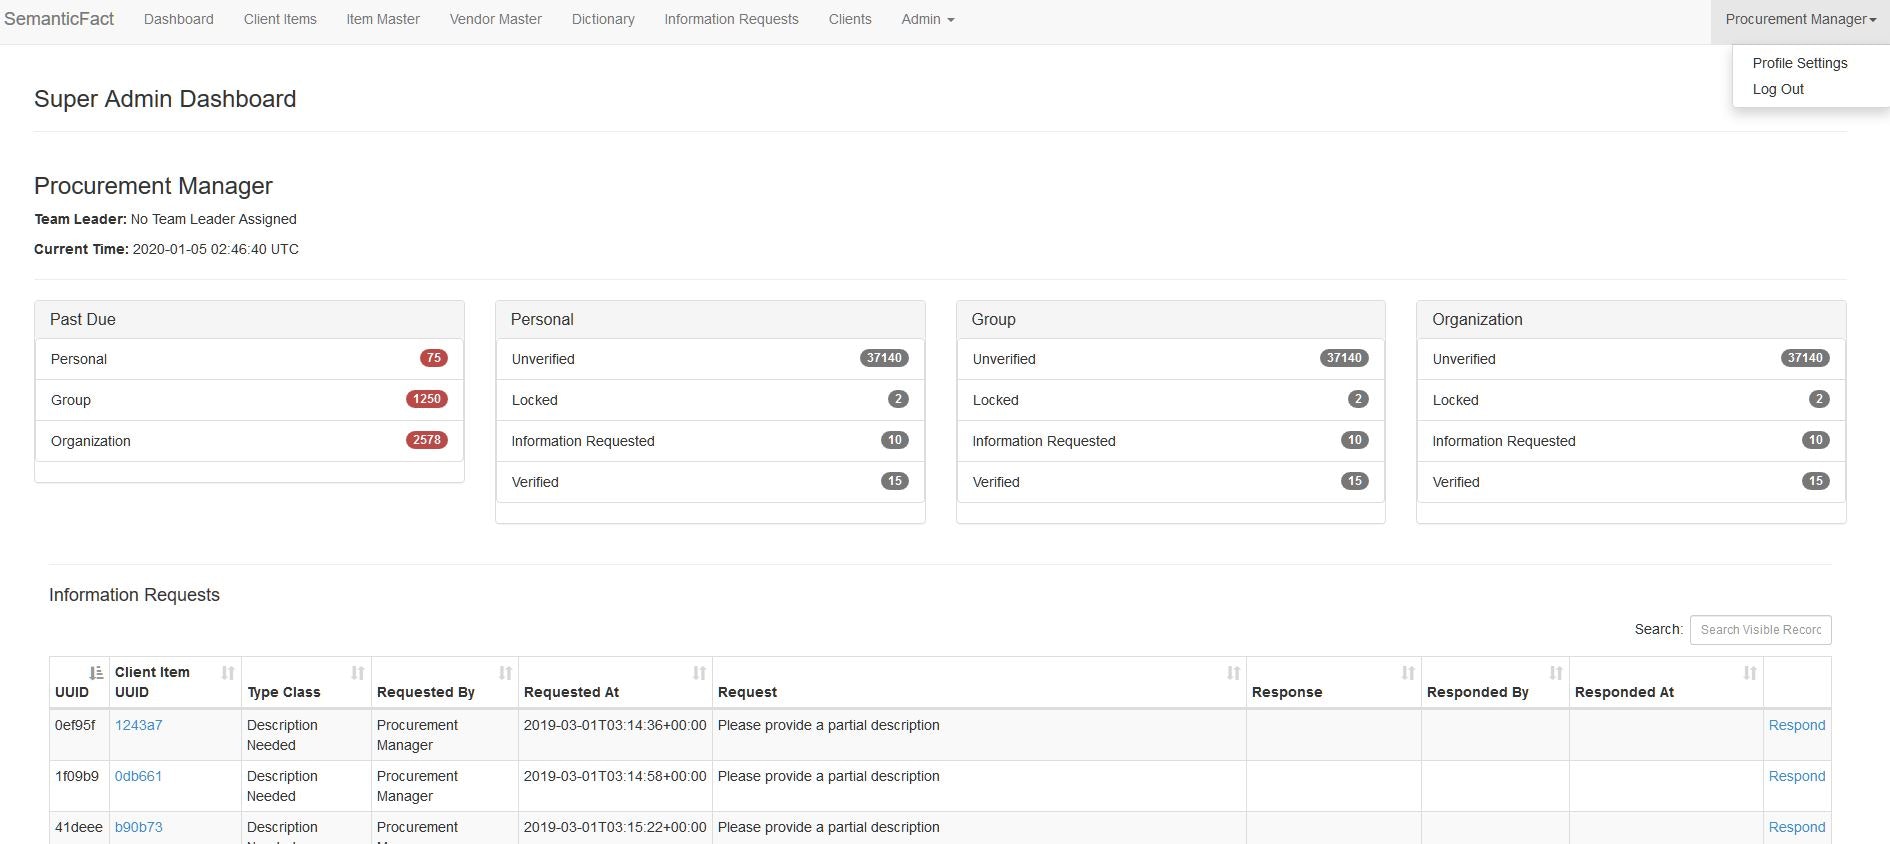This screenshot has height=844, width=1890.
Task: Click Past Due Personal badge 75
Action: tap(434, 358)
